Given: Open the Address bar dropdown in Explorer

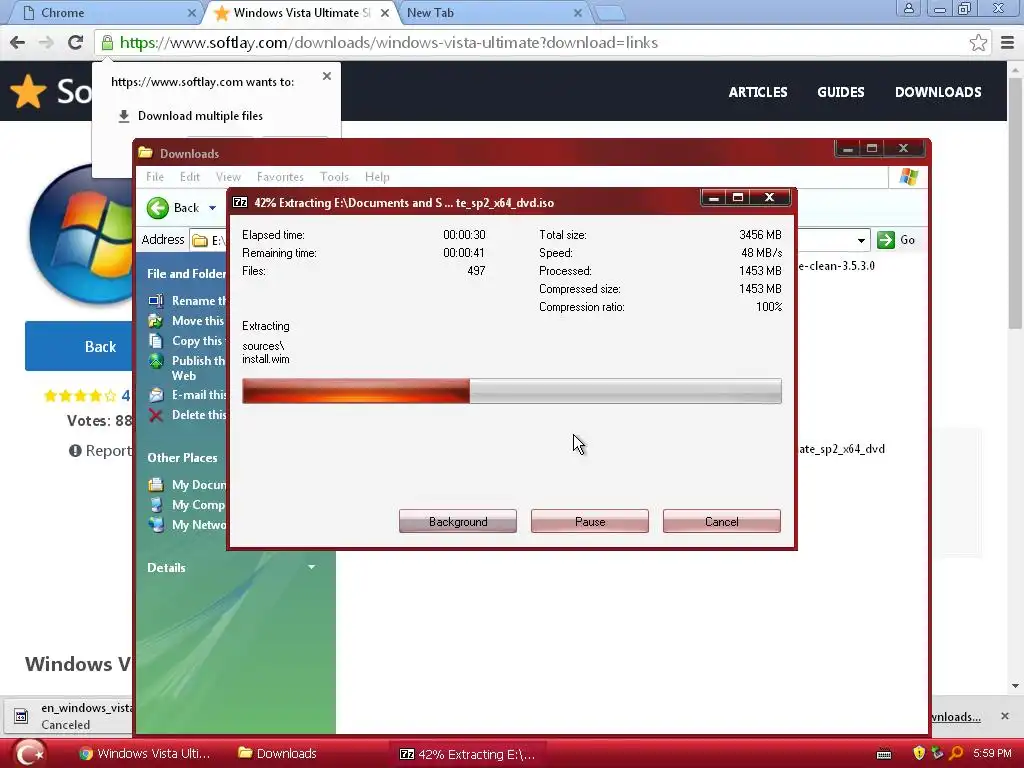Looking at the screenshot, I should tap(861, 240).
